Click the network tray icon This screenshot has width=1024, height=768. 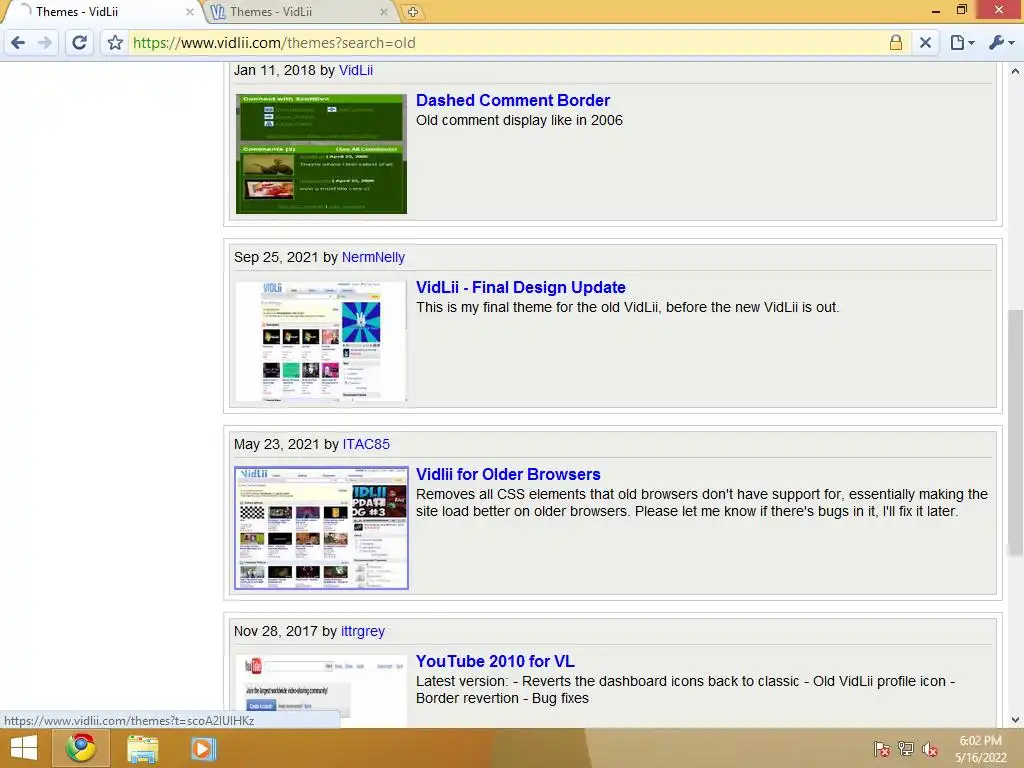[906, 749]
